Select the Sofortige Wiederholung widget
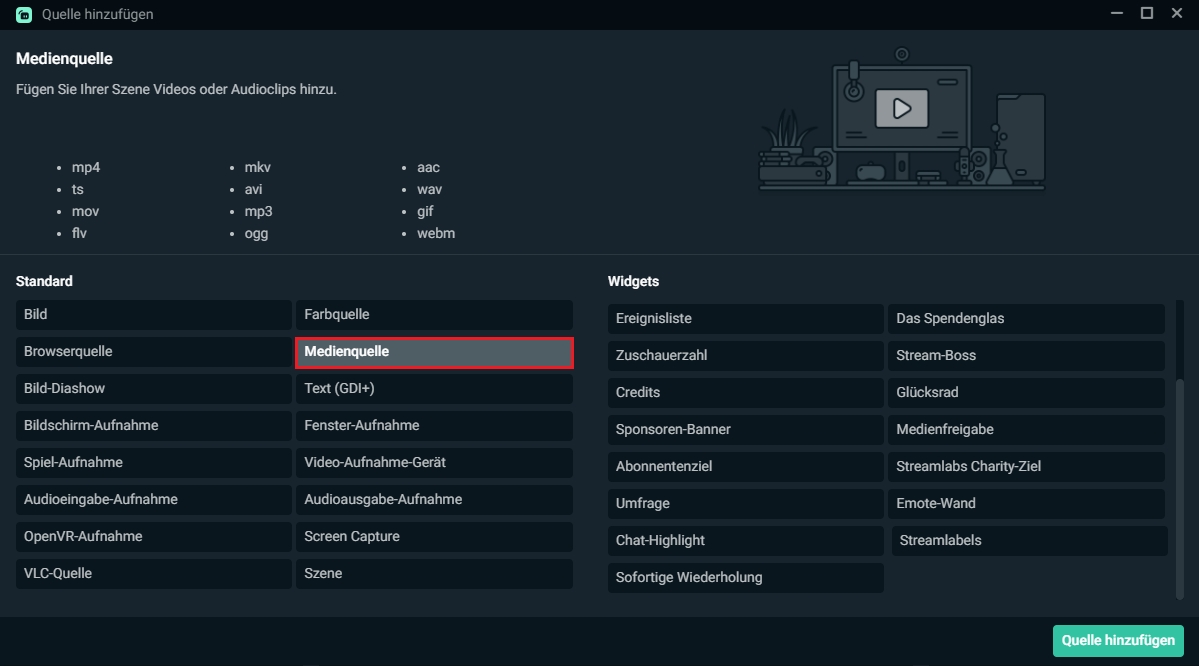Viewport: 1199px width, 666px height. [745, 577]
